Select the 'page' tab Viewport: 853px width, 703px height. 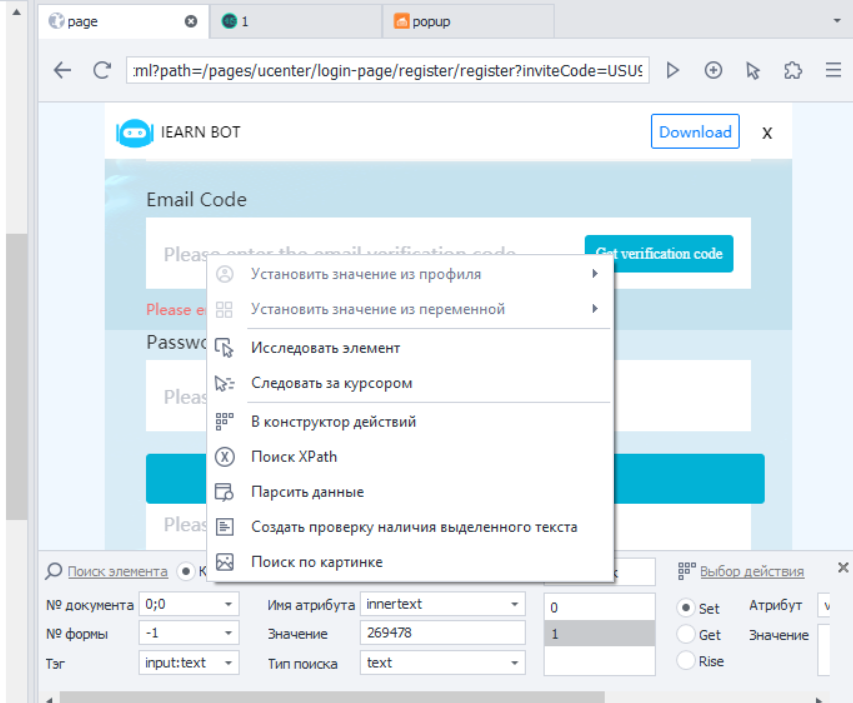pyautogui.click(x=123, y=21)
